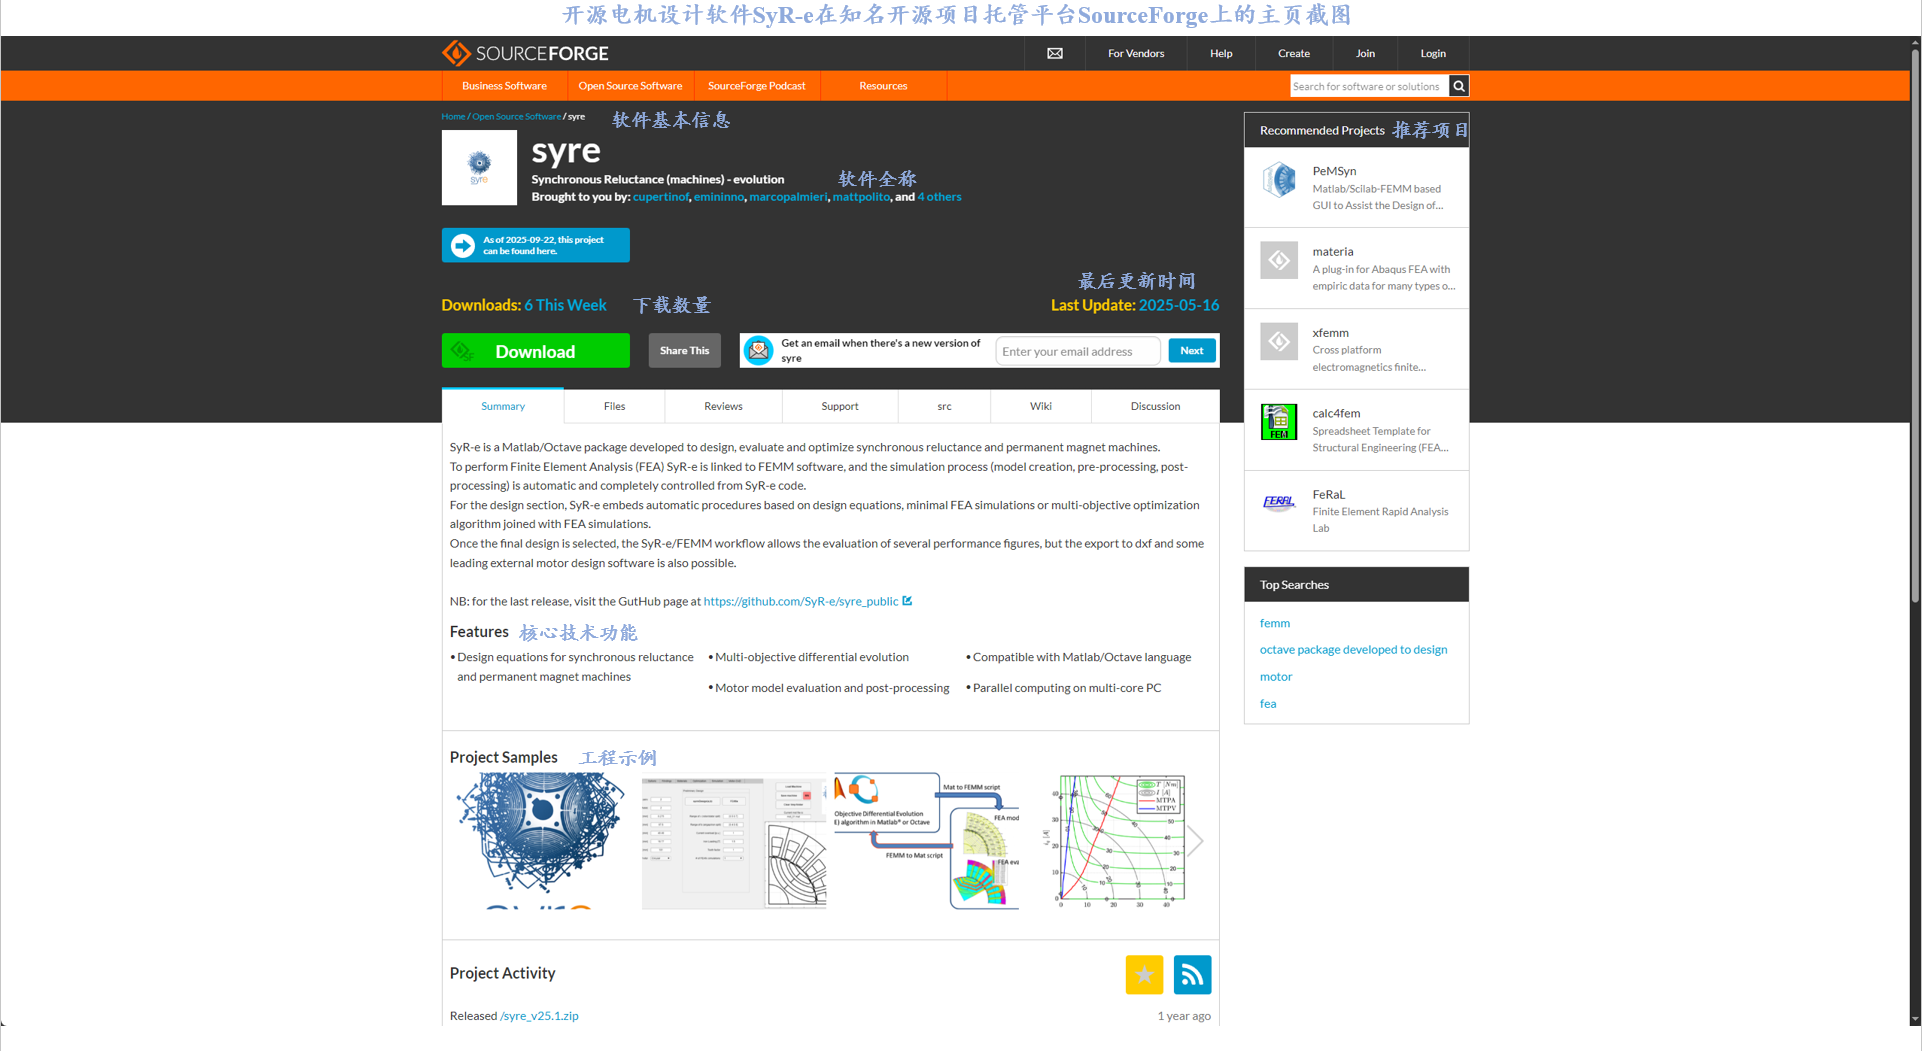The image size is (1922, 1051).
Task: Open the Help link in header
Action: tap(1221, 53)
